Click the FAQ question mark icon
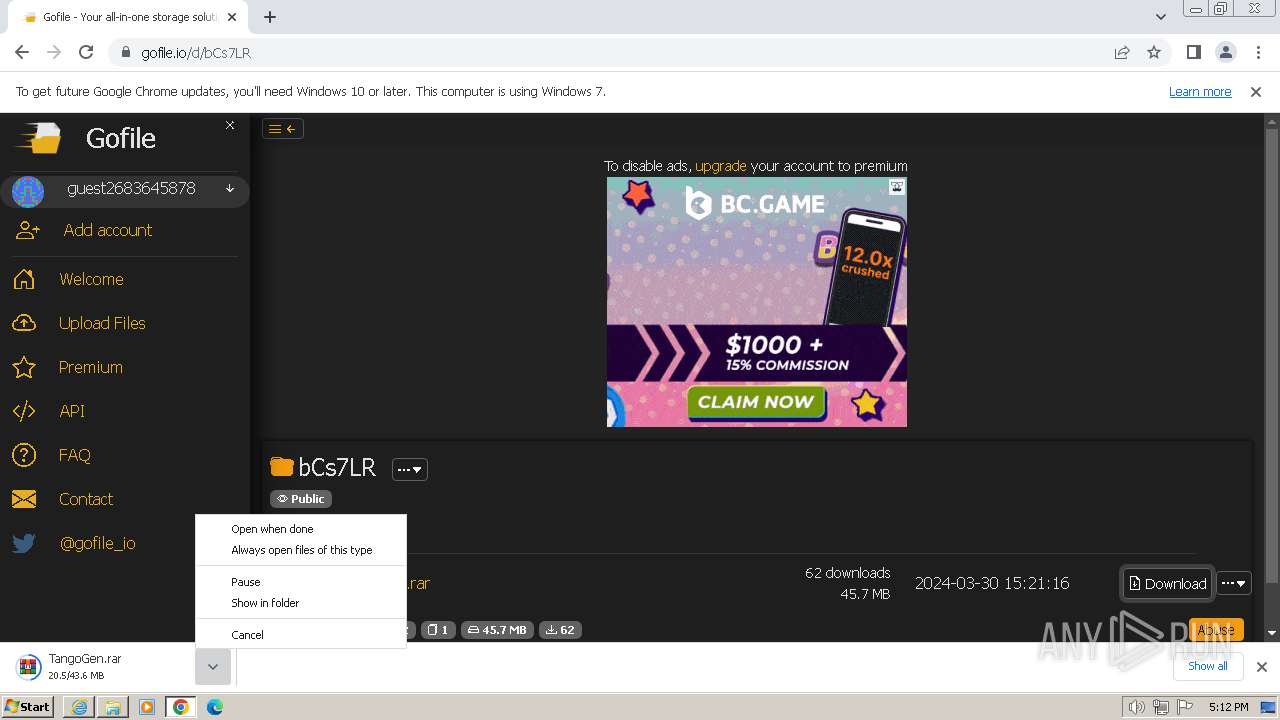The width and height of the screenshot is (1280, 720). tap(24, 455)
